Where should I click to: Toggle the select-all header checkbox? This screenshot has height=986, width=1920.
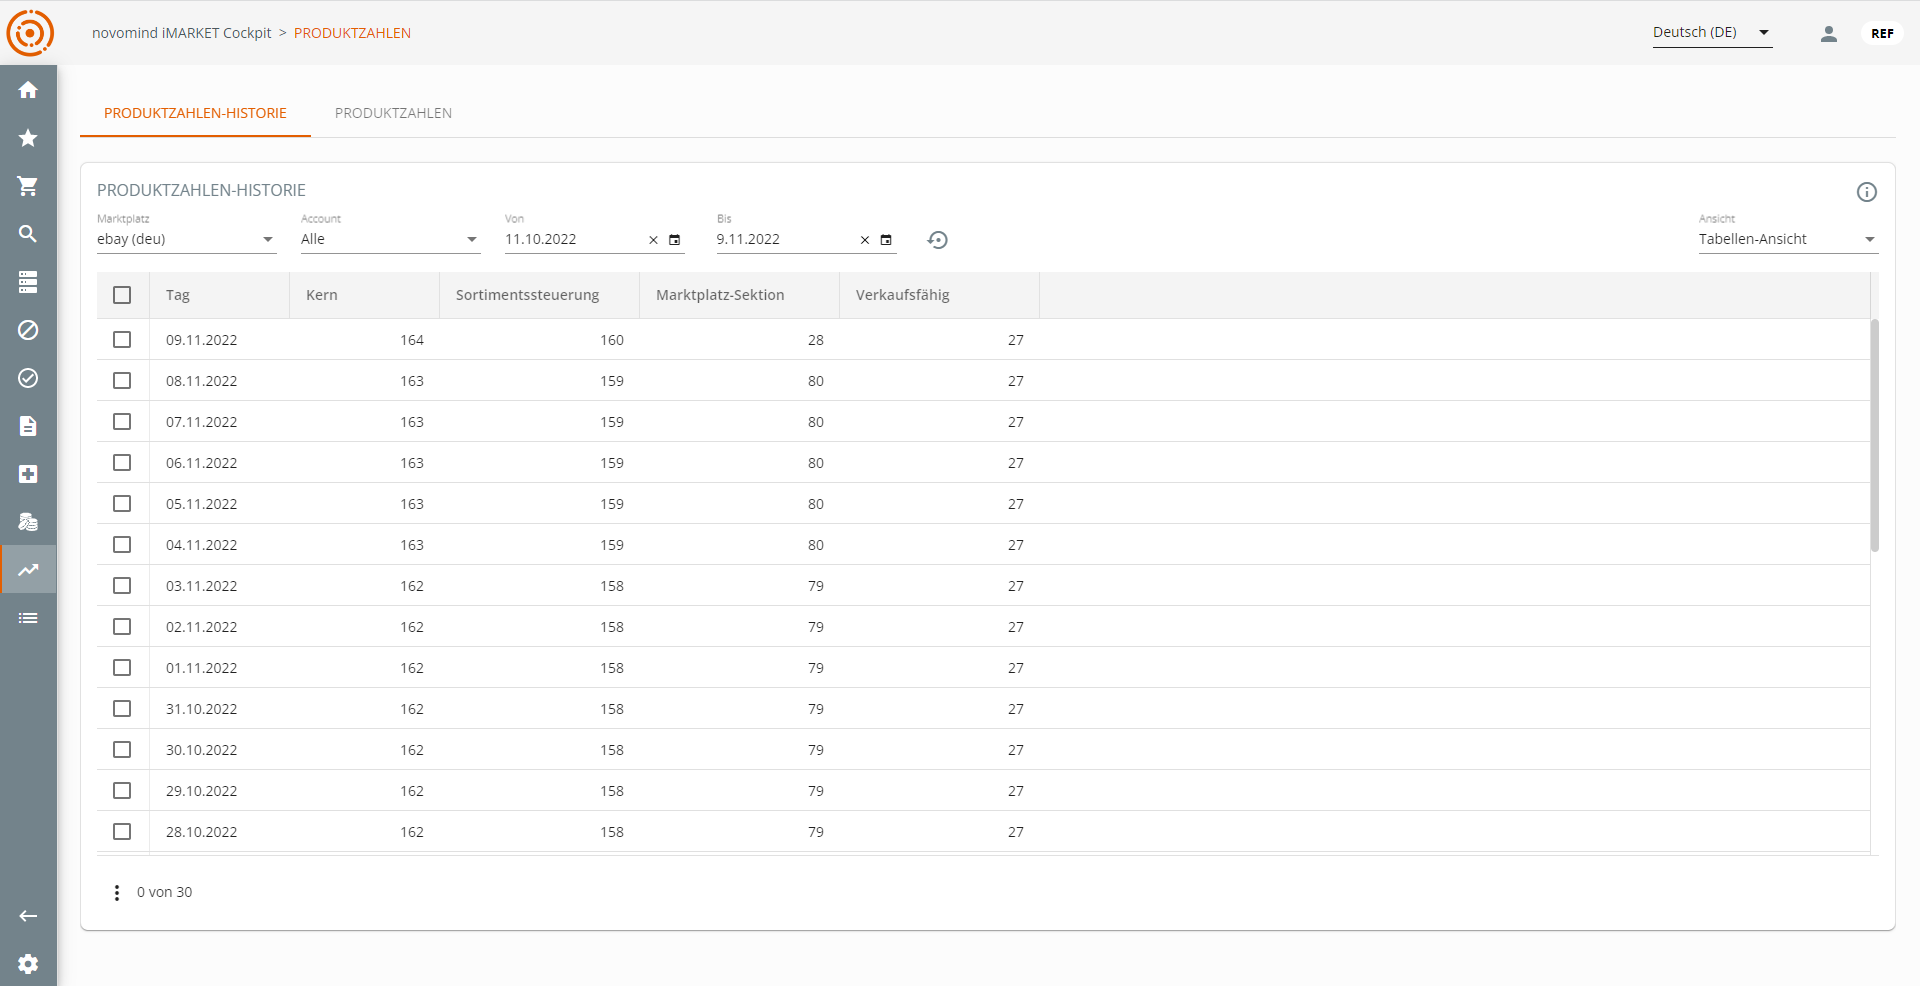pos(122,295)
